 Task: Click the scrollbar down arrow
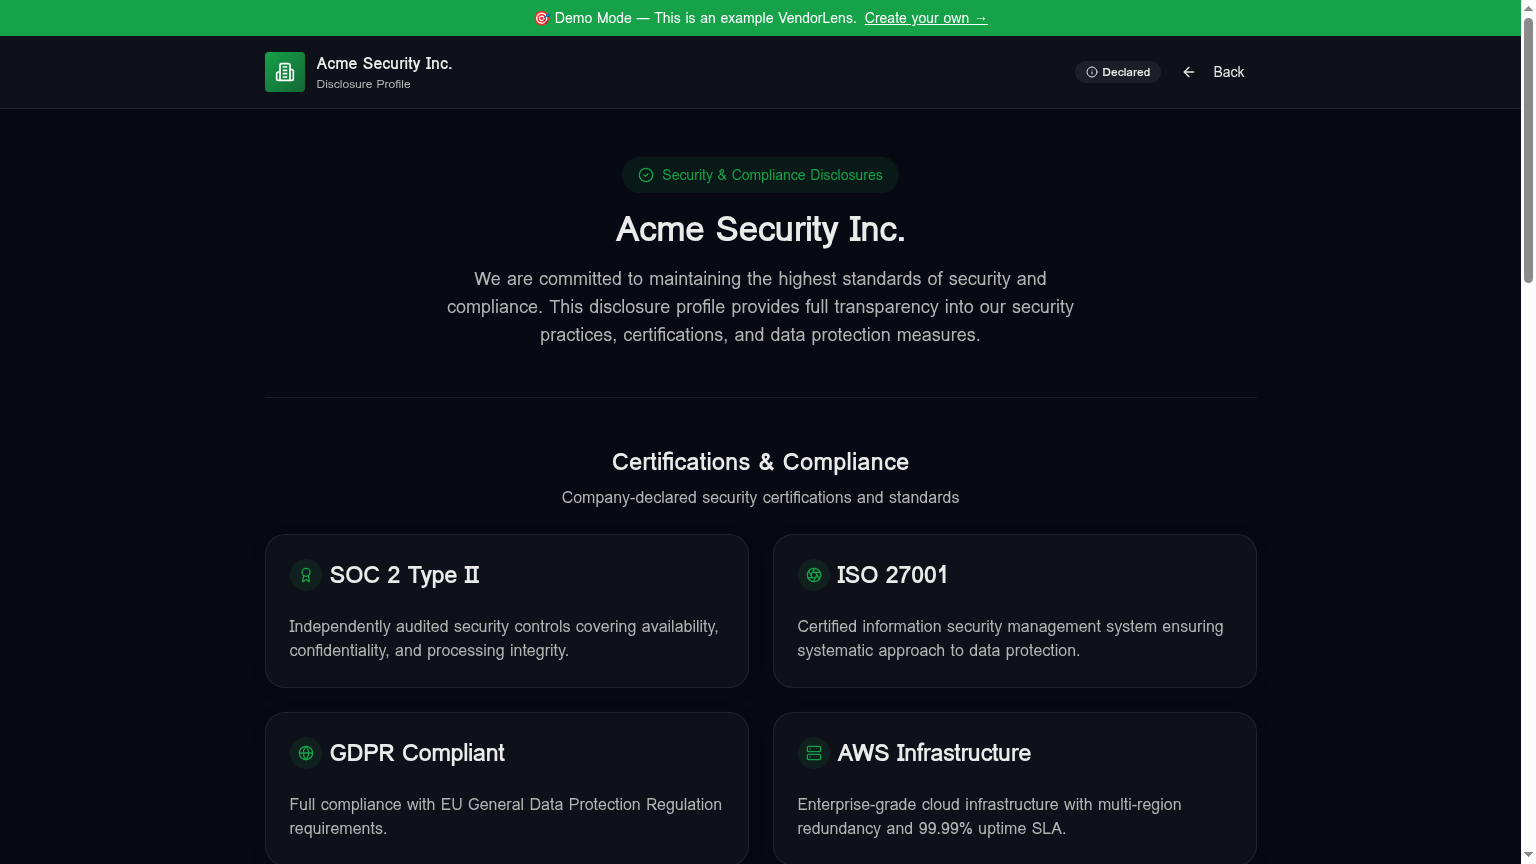[1528, 856]
